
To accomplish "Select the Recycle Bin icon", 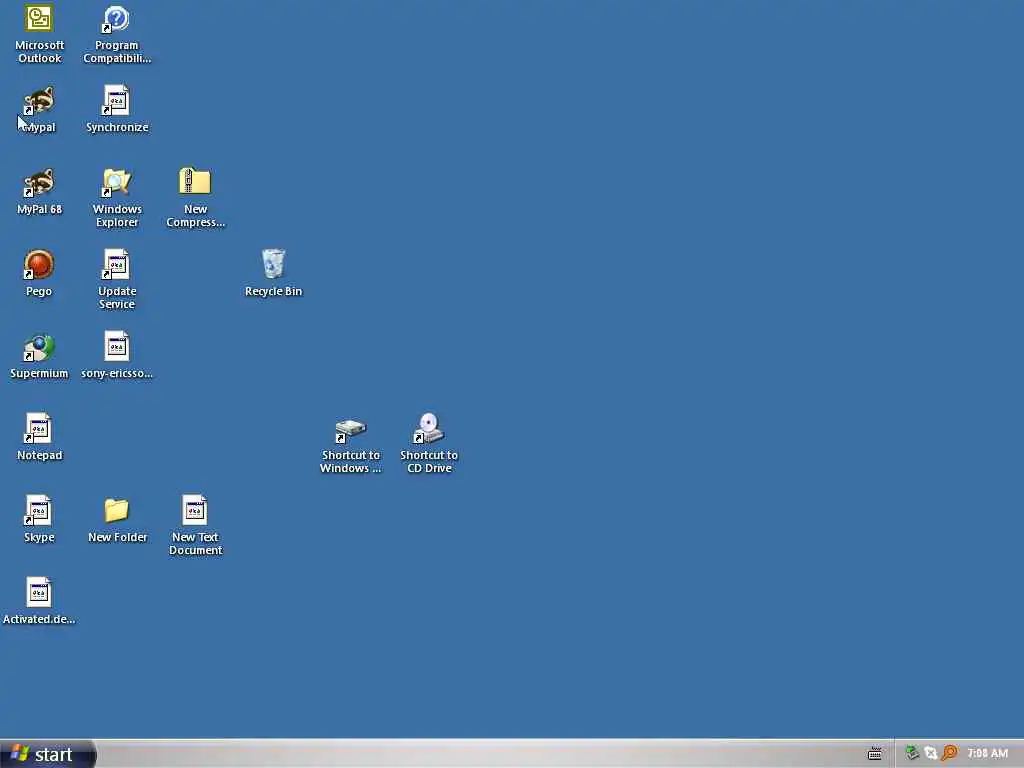I will point(273,264).
